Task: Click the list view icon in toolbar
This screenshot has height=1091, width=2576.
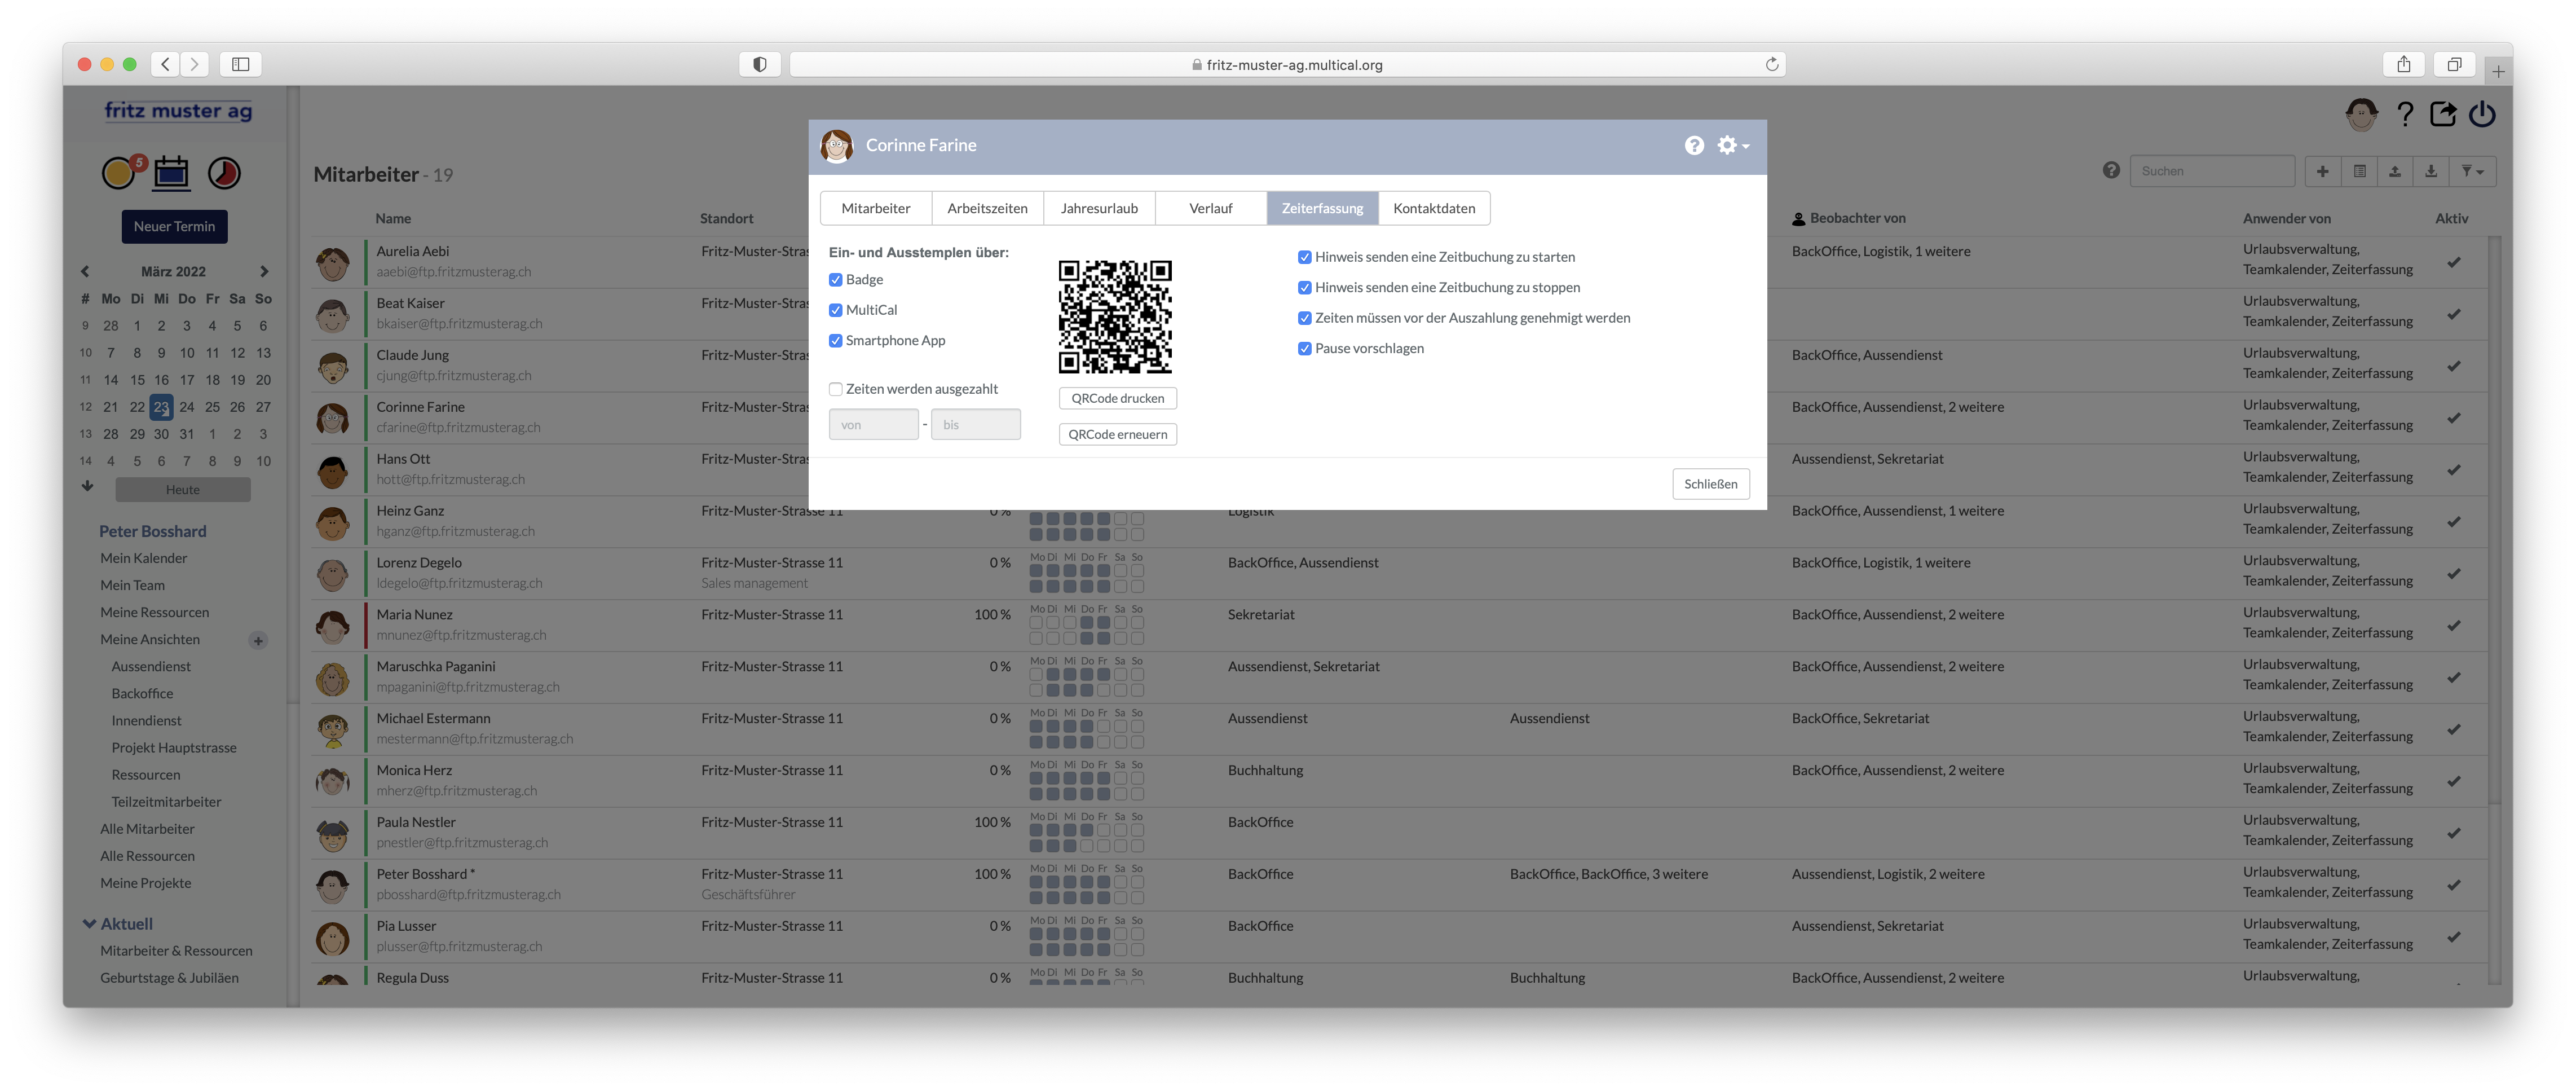Action: click(2359, 171)
